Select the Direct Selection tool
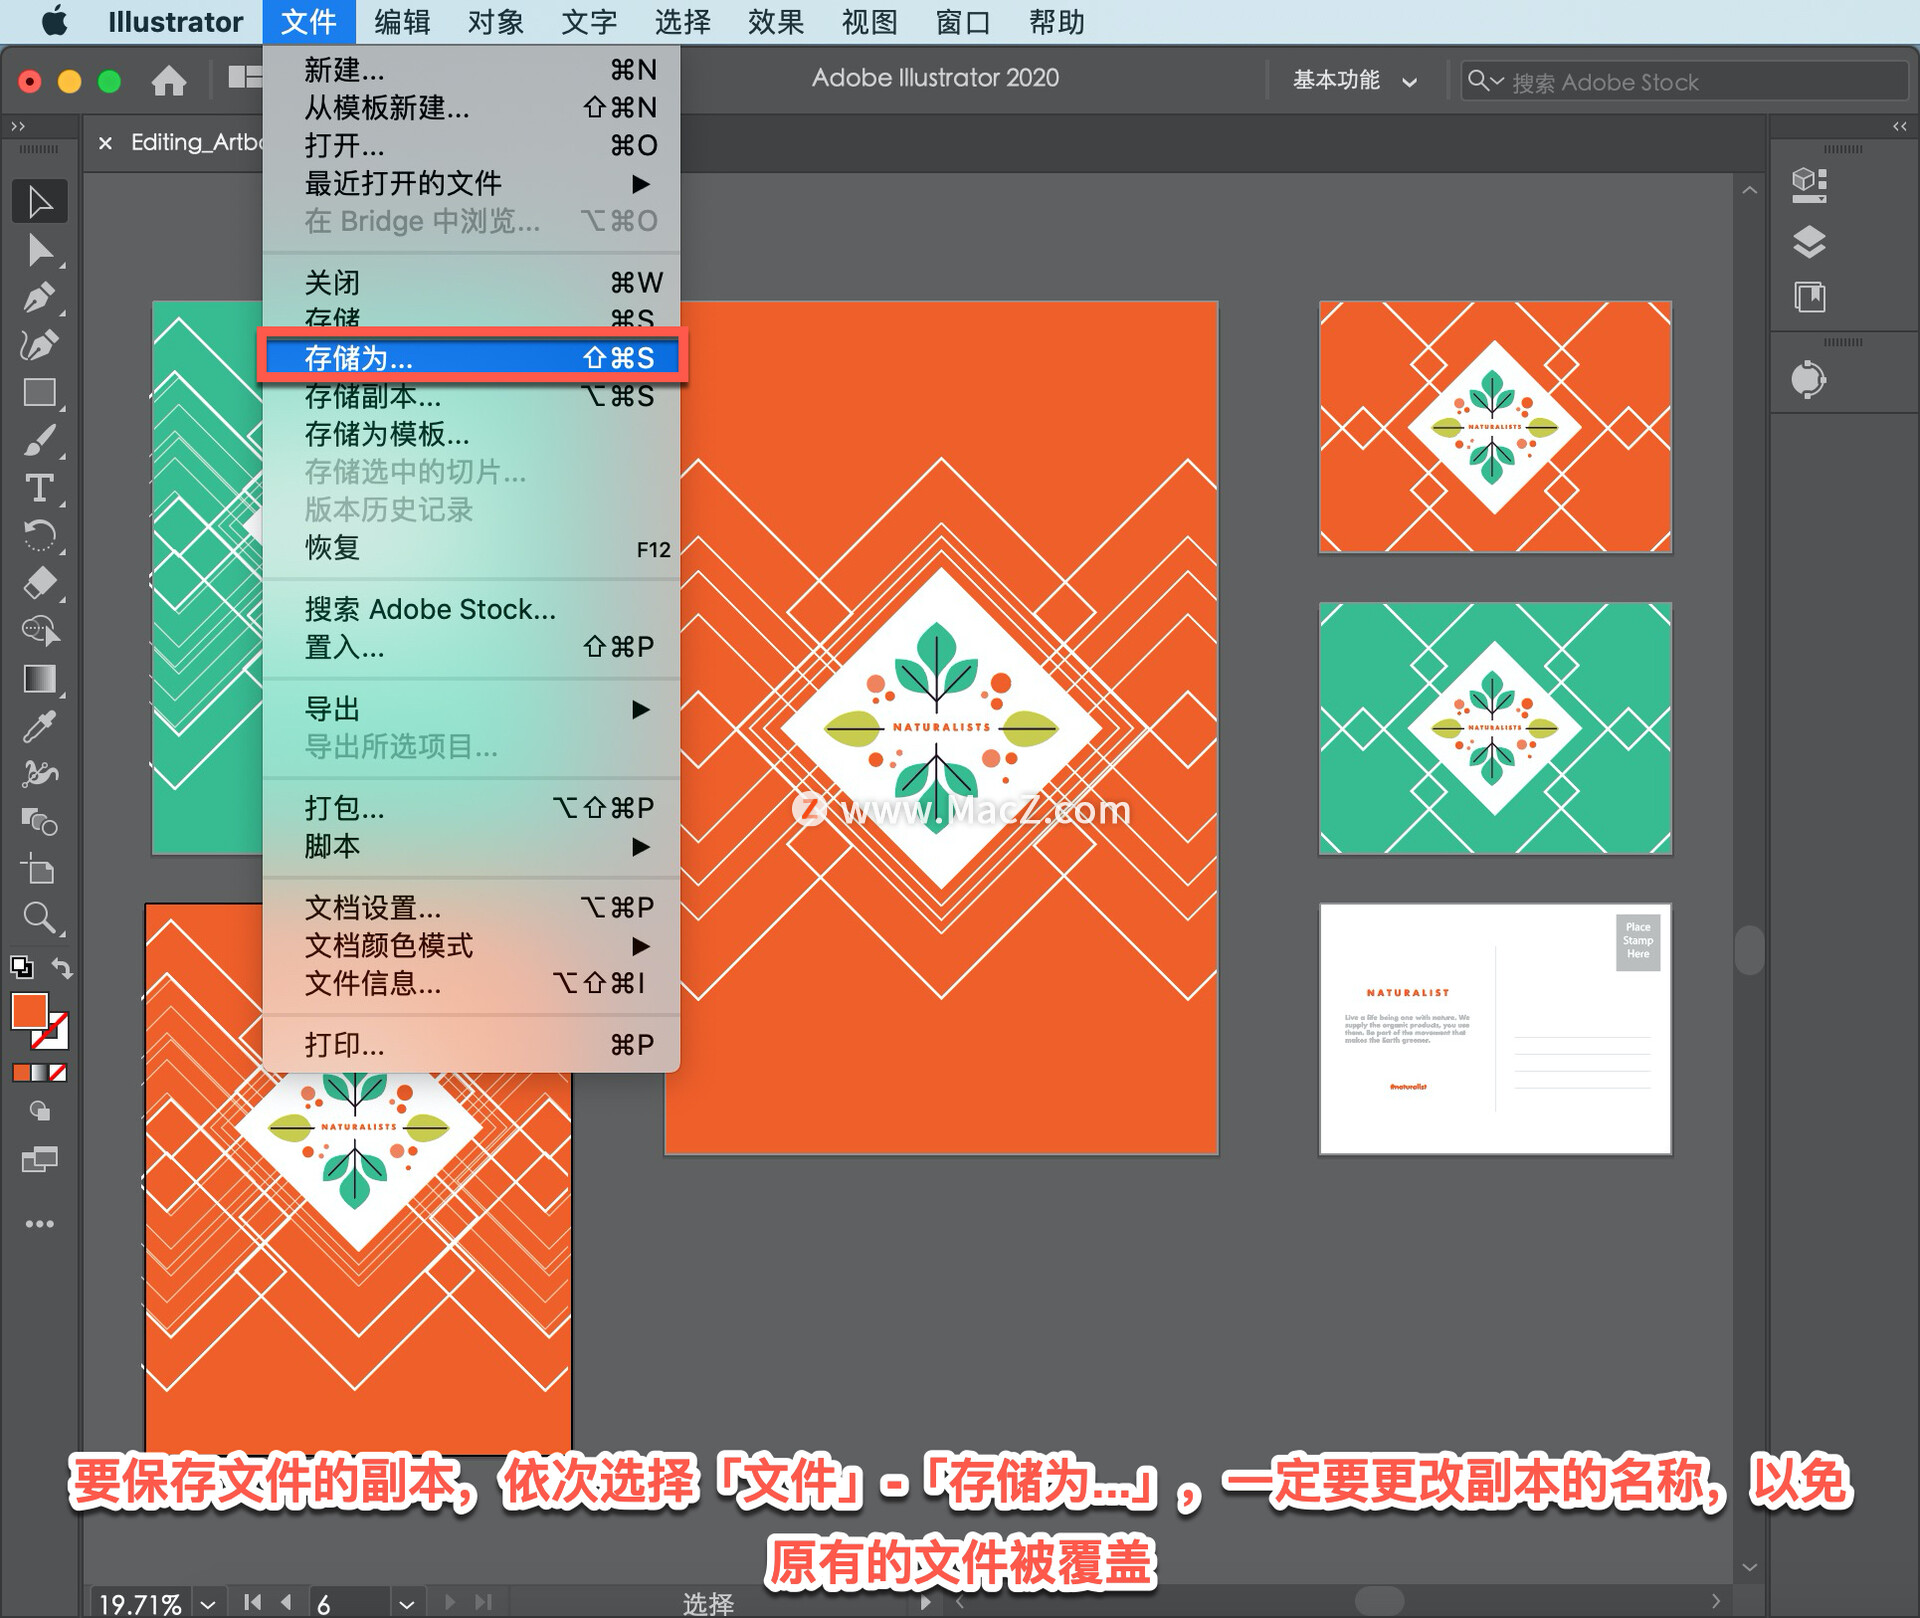This screenshot has height=1618, width=1920. click(39, 250)
